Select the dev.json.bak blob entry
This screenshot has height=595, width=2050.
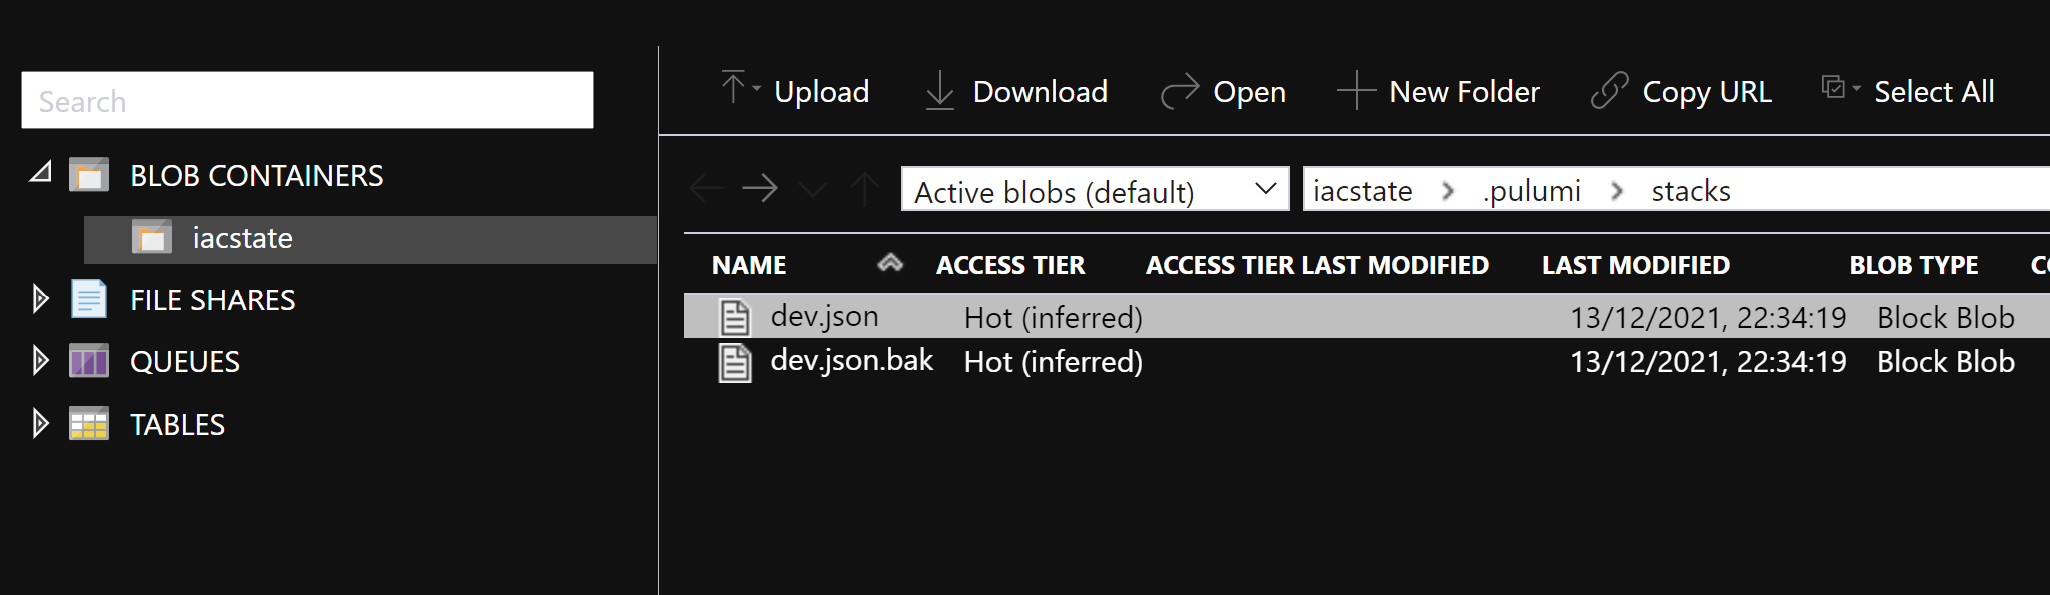[x=851, y=361]
